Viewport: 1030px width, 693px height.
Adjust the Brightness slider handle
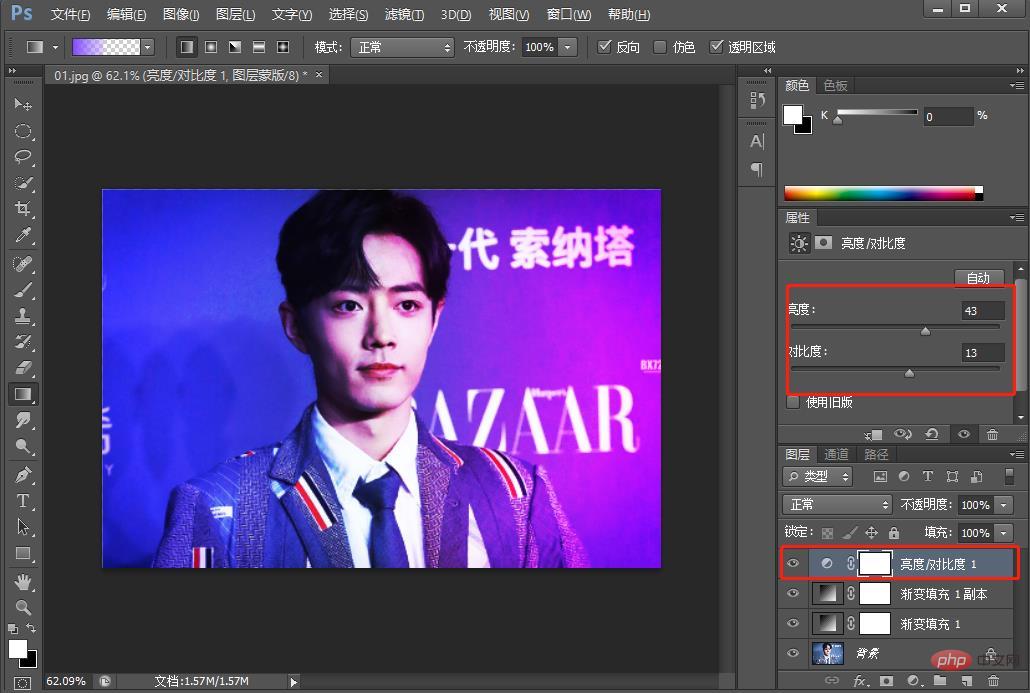point(925,330)
